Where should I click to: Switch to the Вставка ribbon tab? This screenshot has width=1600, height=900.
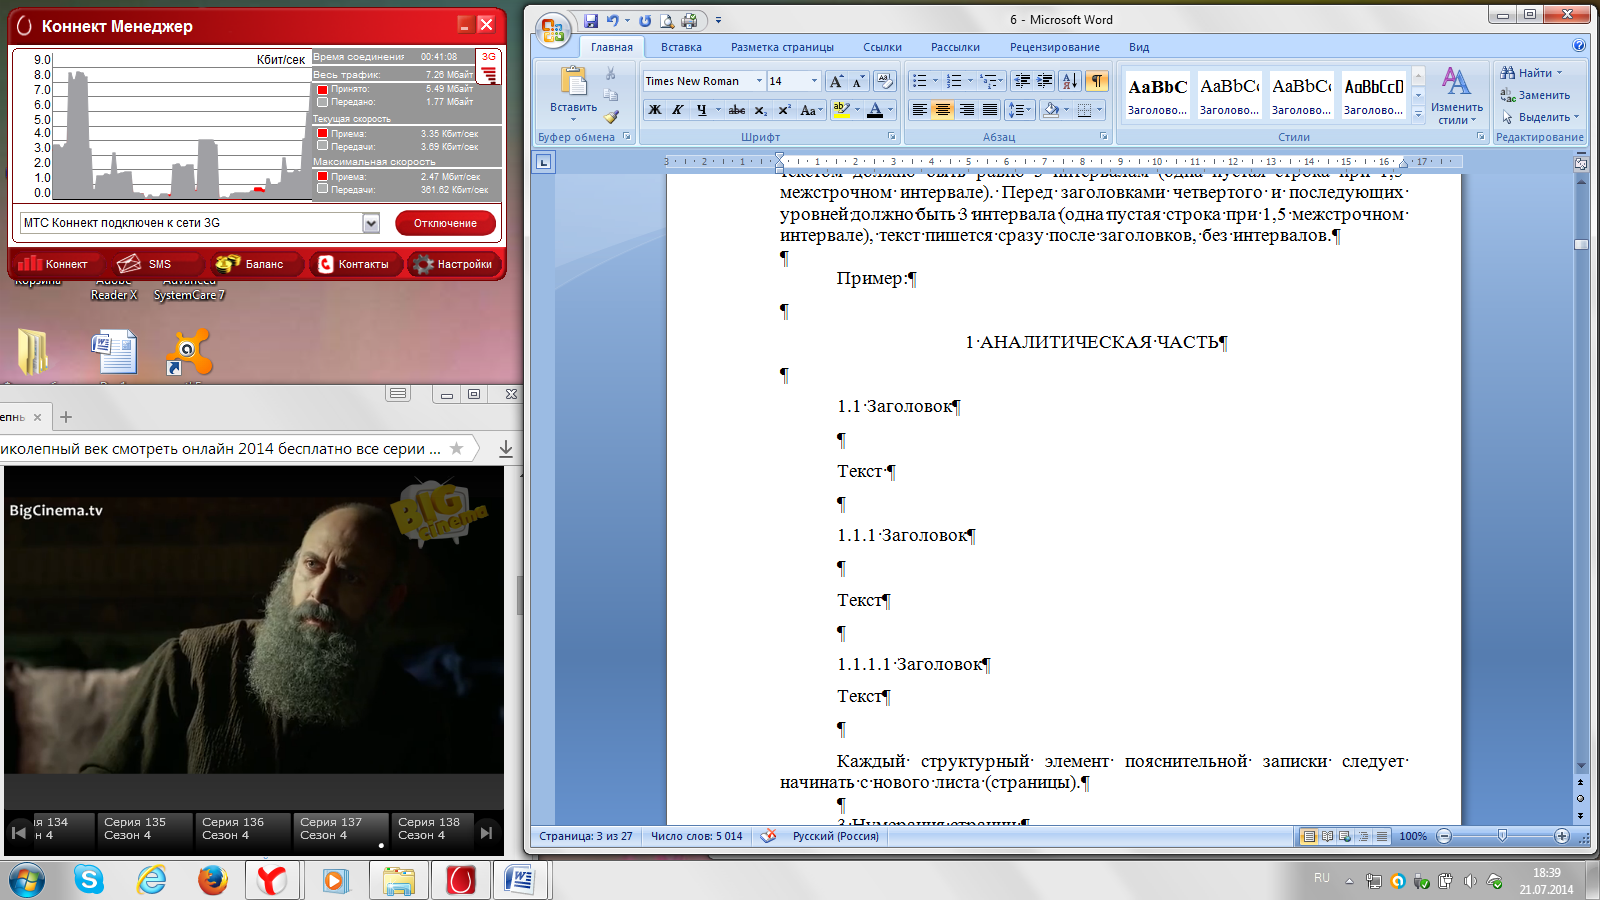click(681, 47)
